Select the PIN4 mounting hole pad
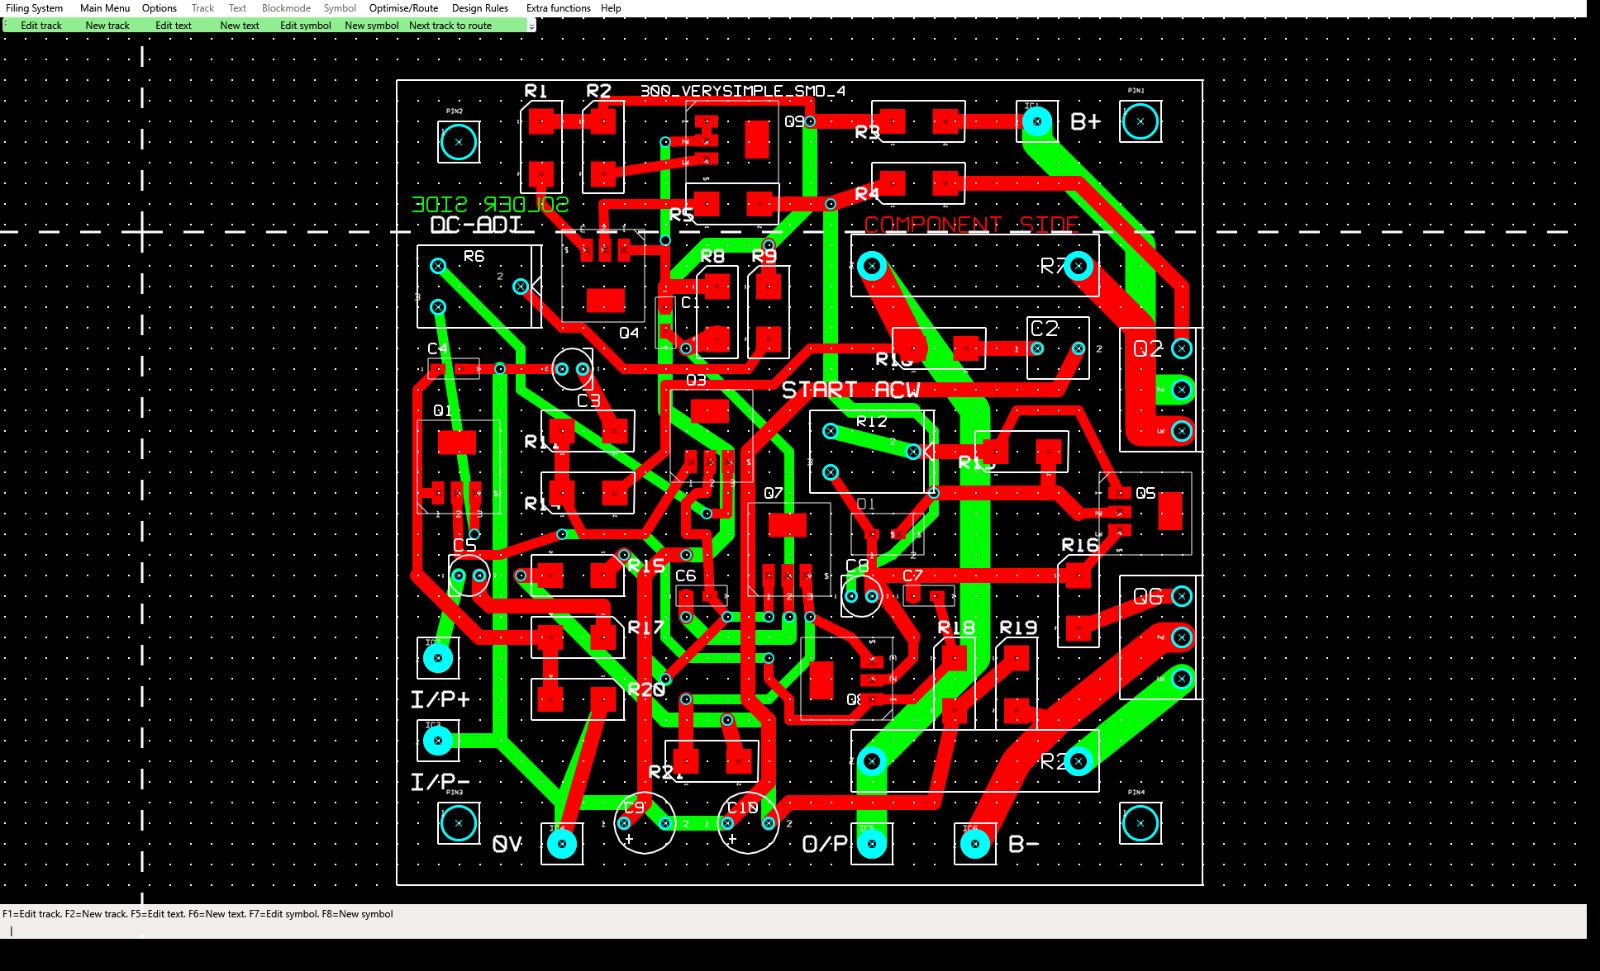 pos(1140,824)
